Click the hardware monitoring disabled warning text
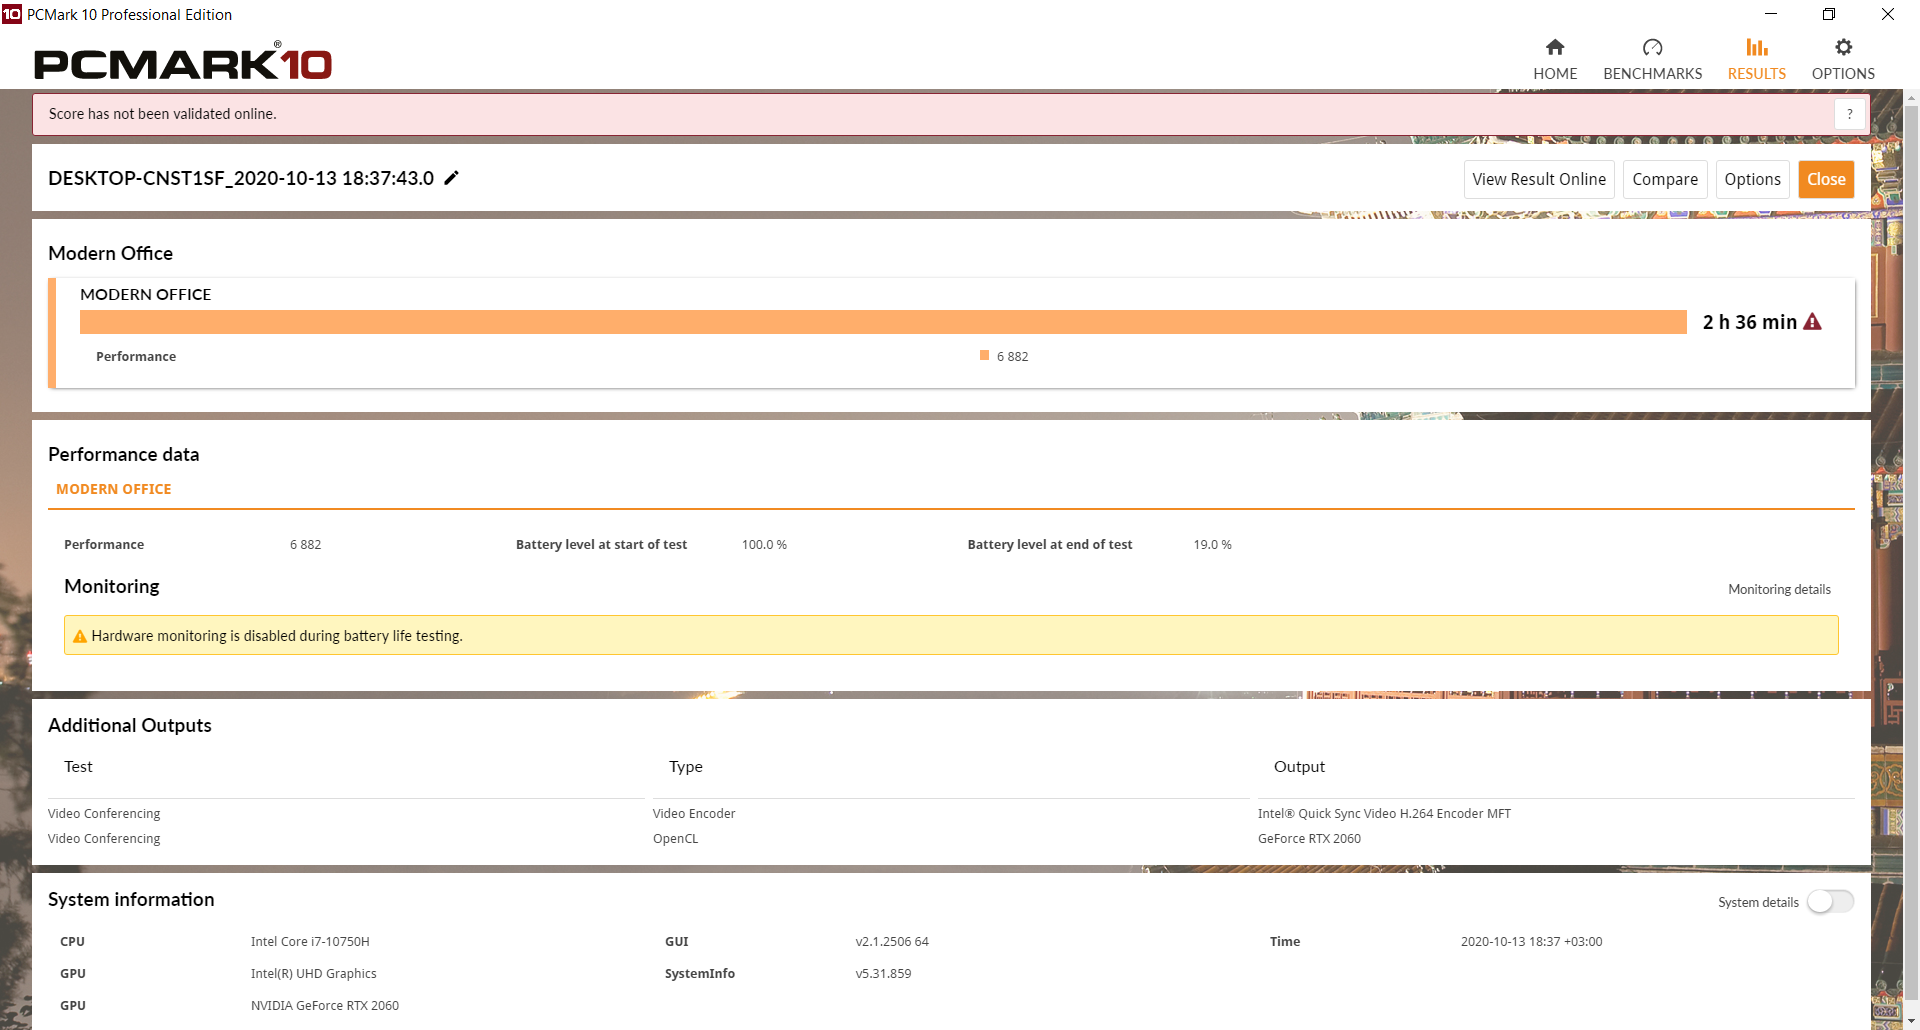1920x1030 pixels. click(277, 636)
